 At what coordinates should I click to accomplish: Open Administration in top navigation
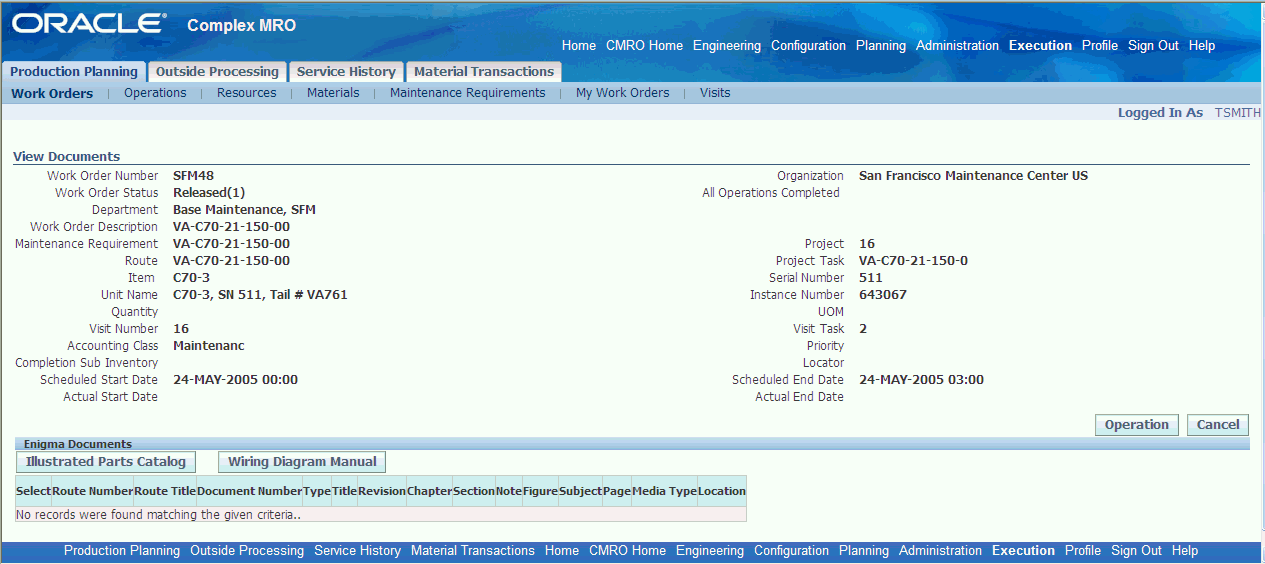pos(958,46)
